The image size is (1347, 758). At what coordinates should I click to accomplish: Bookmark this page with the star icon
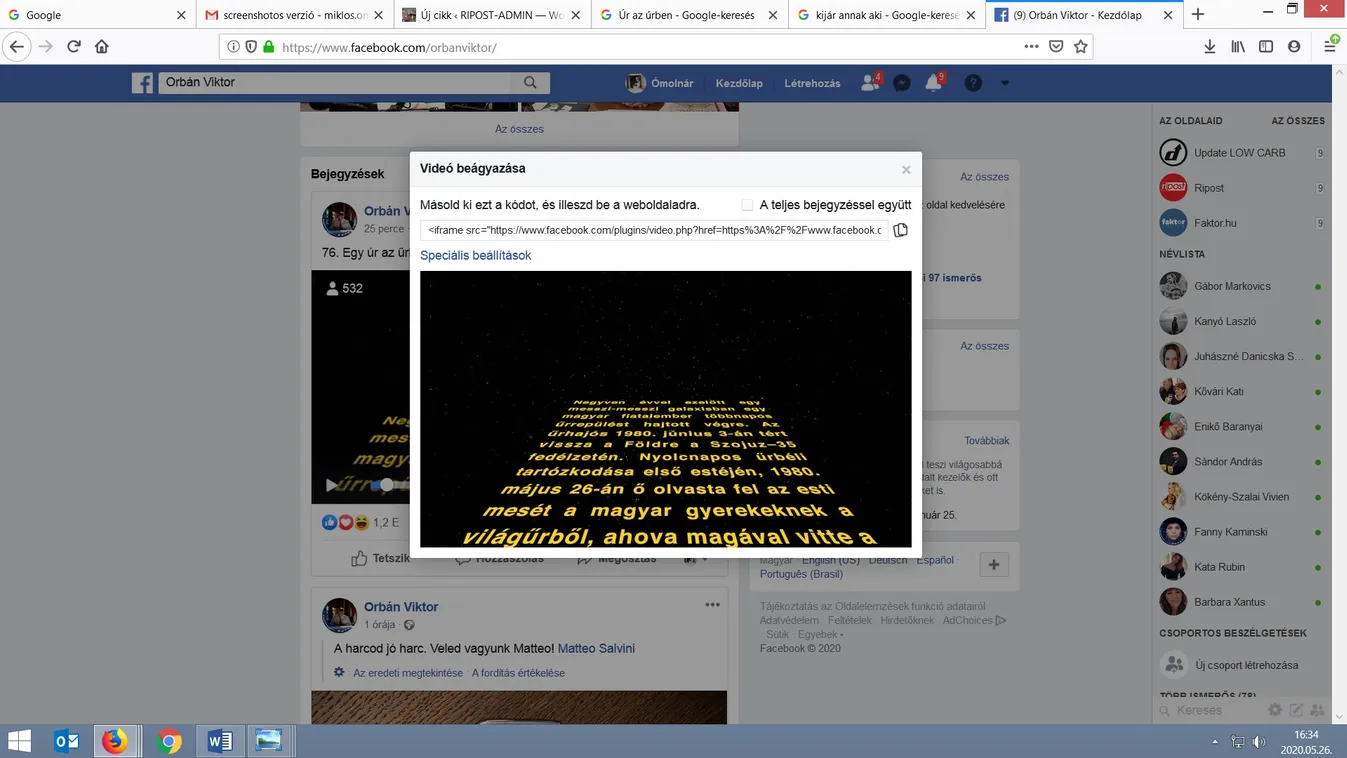[1080, 47]
